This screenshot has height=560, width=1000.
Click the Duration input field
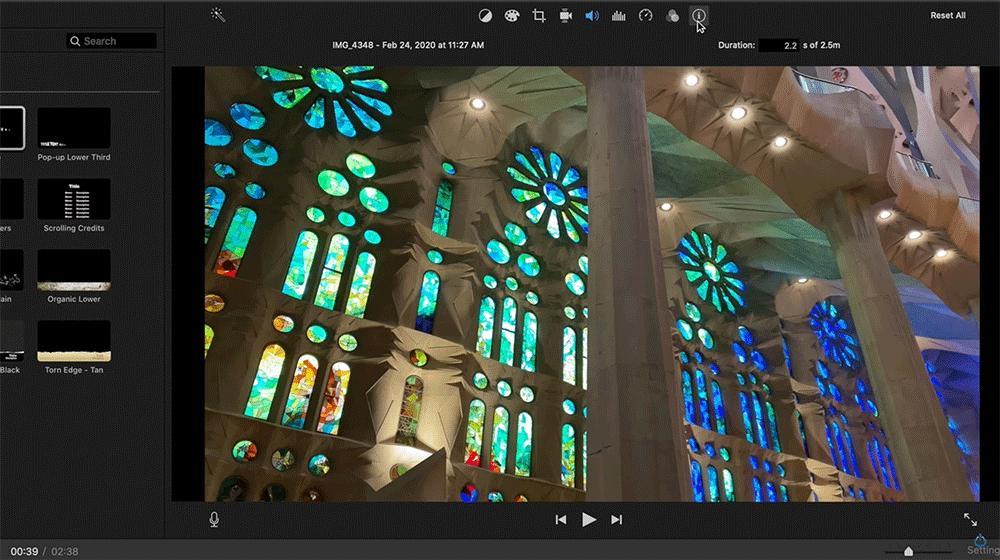[x=778, y=45]
